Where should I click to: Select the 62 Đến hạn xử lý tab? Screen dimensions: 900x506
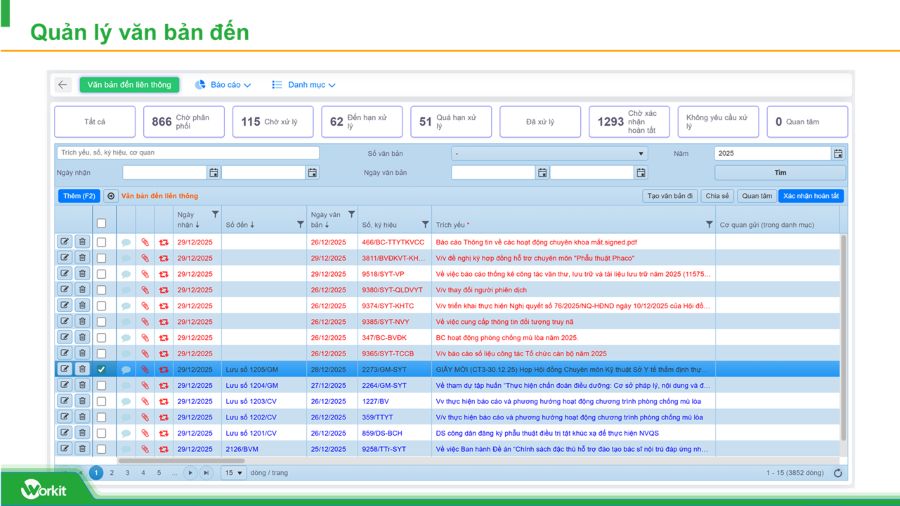pyautogui.click(x=362, y=122)
